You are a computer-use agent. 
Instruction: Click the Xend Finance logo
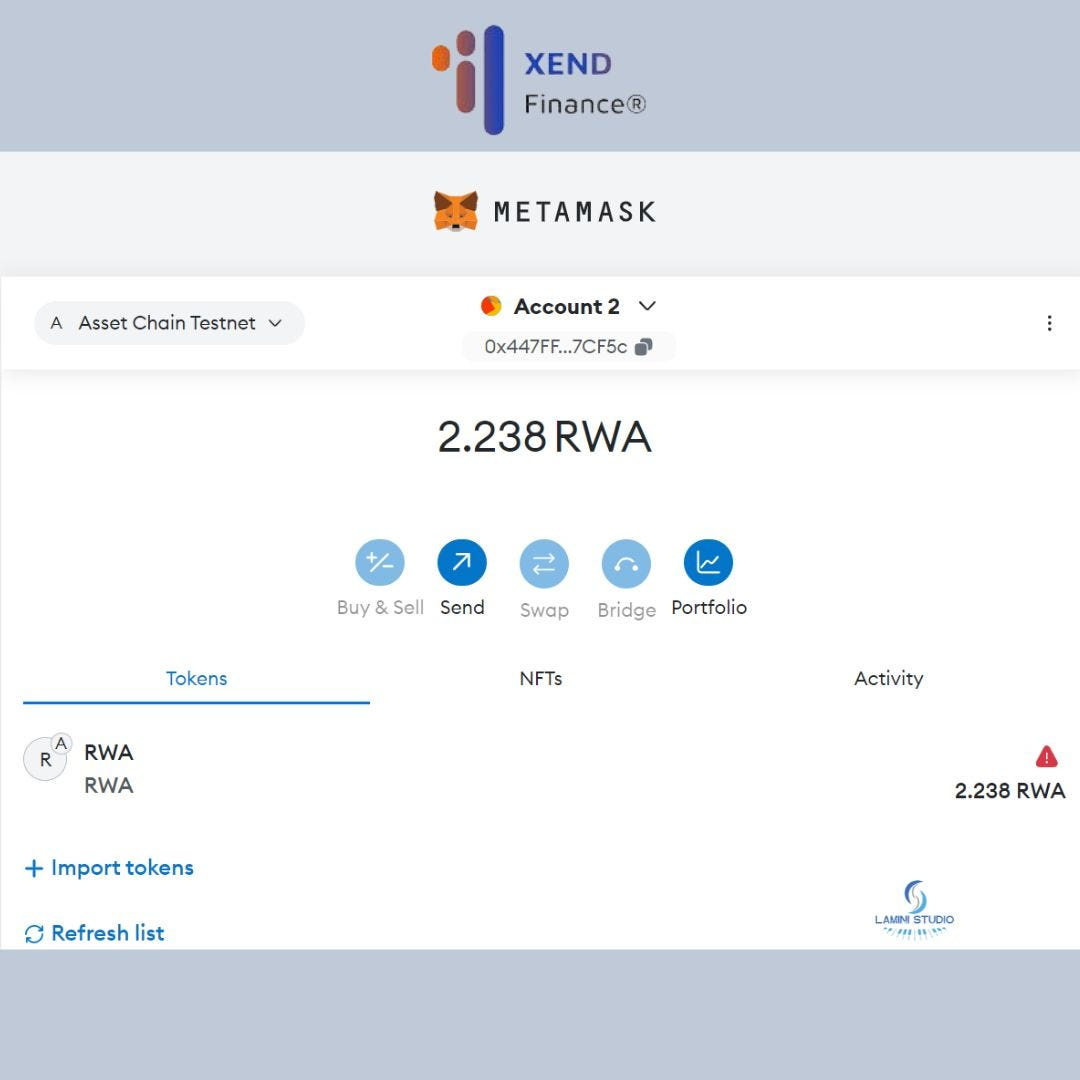pos(539,81)
